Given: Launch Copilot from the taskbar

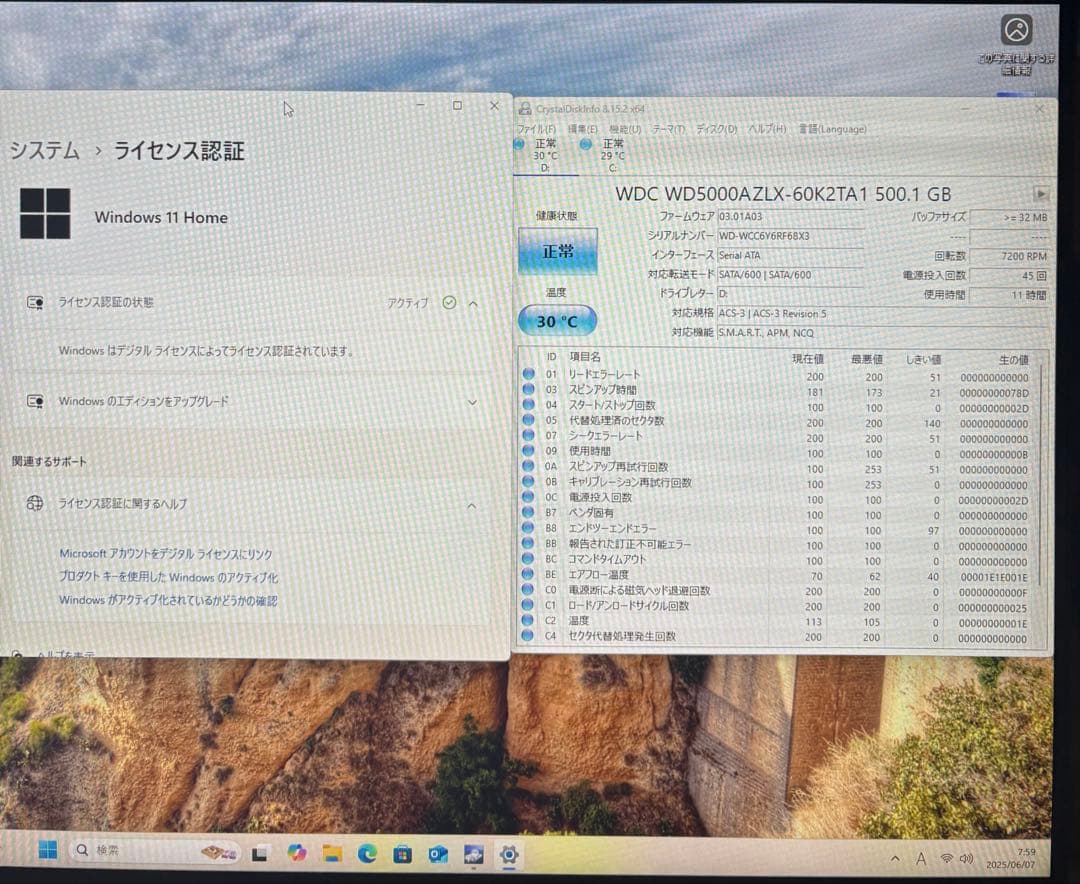Looking at the screenshot, I should 297,852.
